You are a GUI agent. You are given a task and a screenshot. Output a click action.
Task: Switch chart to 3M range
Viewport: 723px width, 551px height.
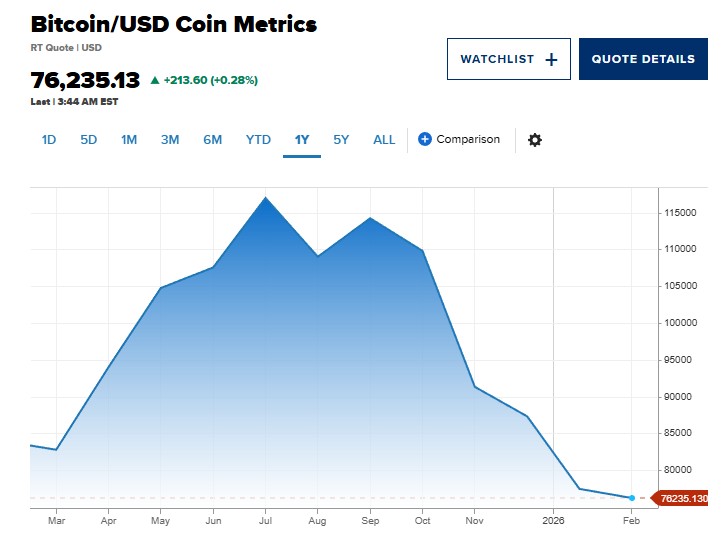point(170,140)
